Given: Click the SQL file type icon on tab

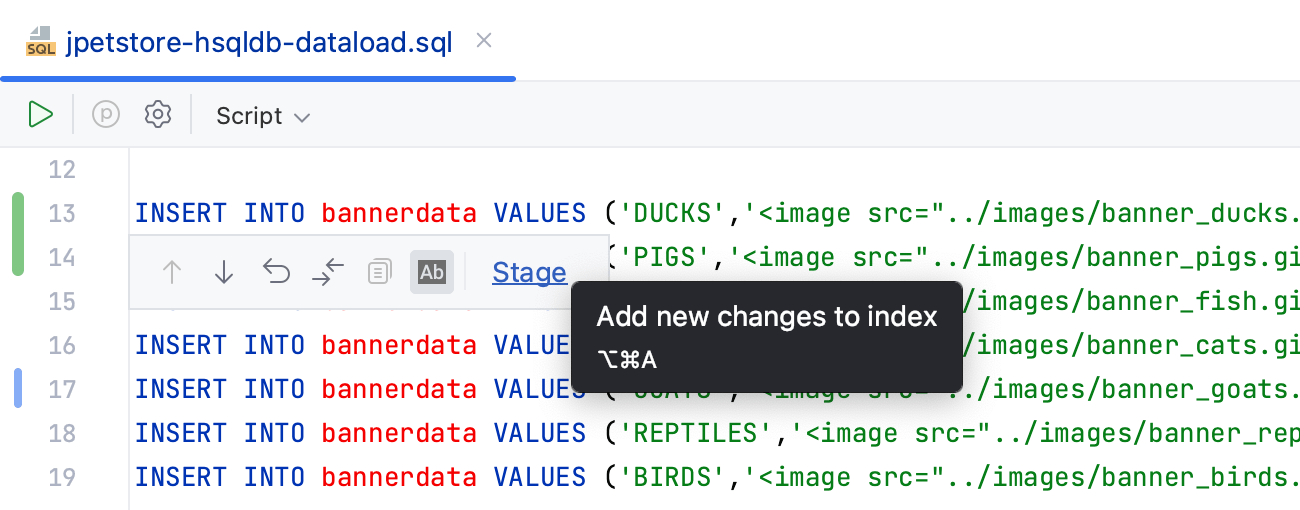Looking at the screenshot, I should [x=41, y=43].
